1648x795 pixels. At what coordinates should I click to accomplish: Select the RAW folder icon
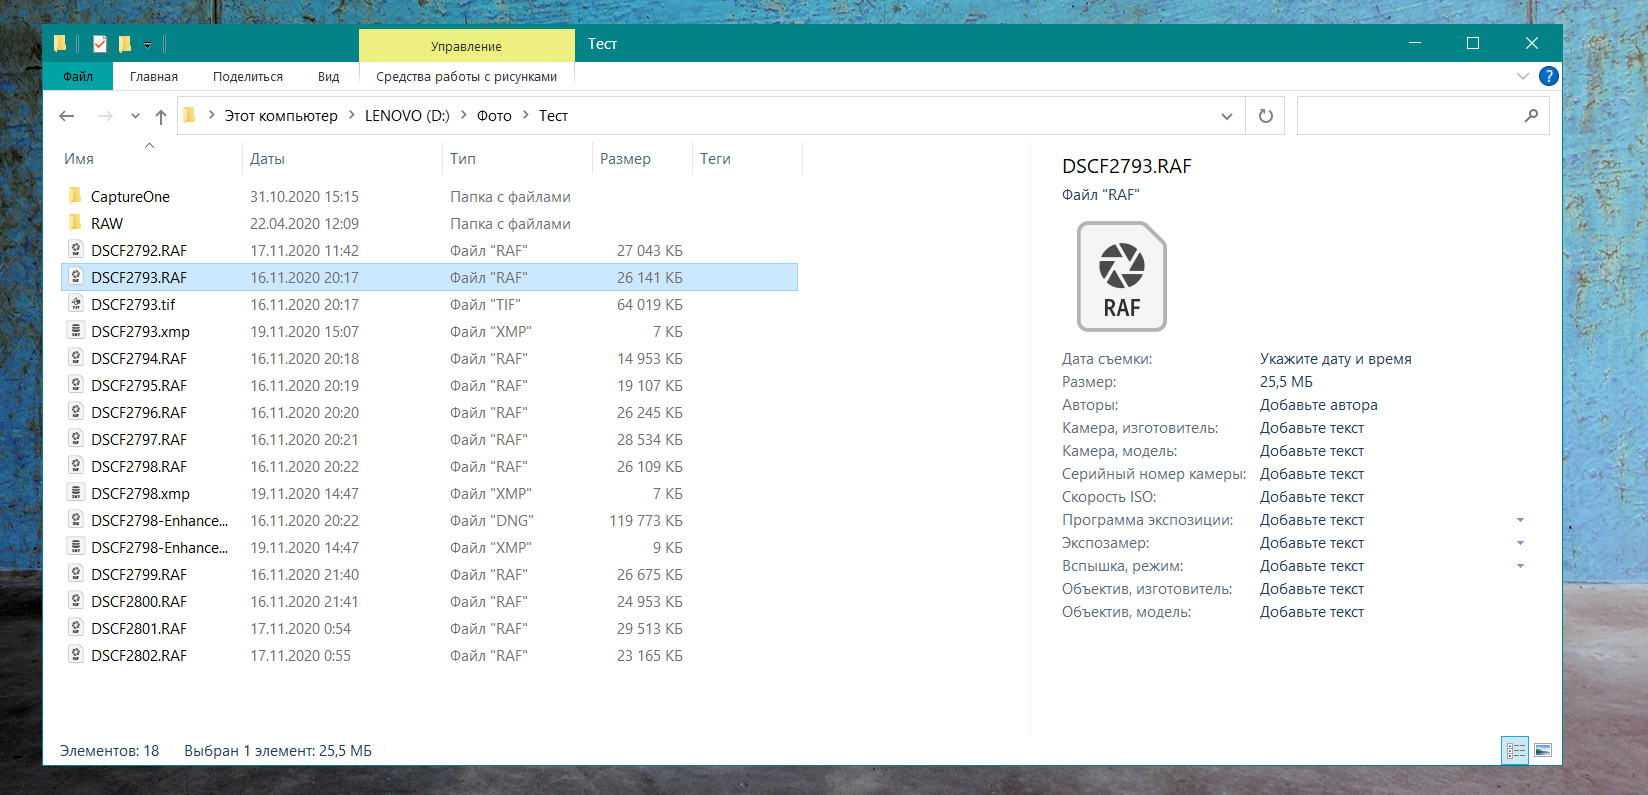(75, 223)
